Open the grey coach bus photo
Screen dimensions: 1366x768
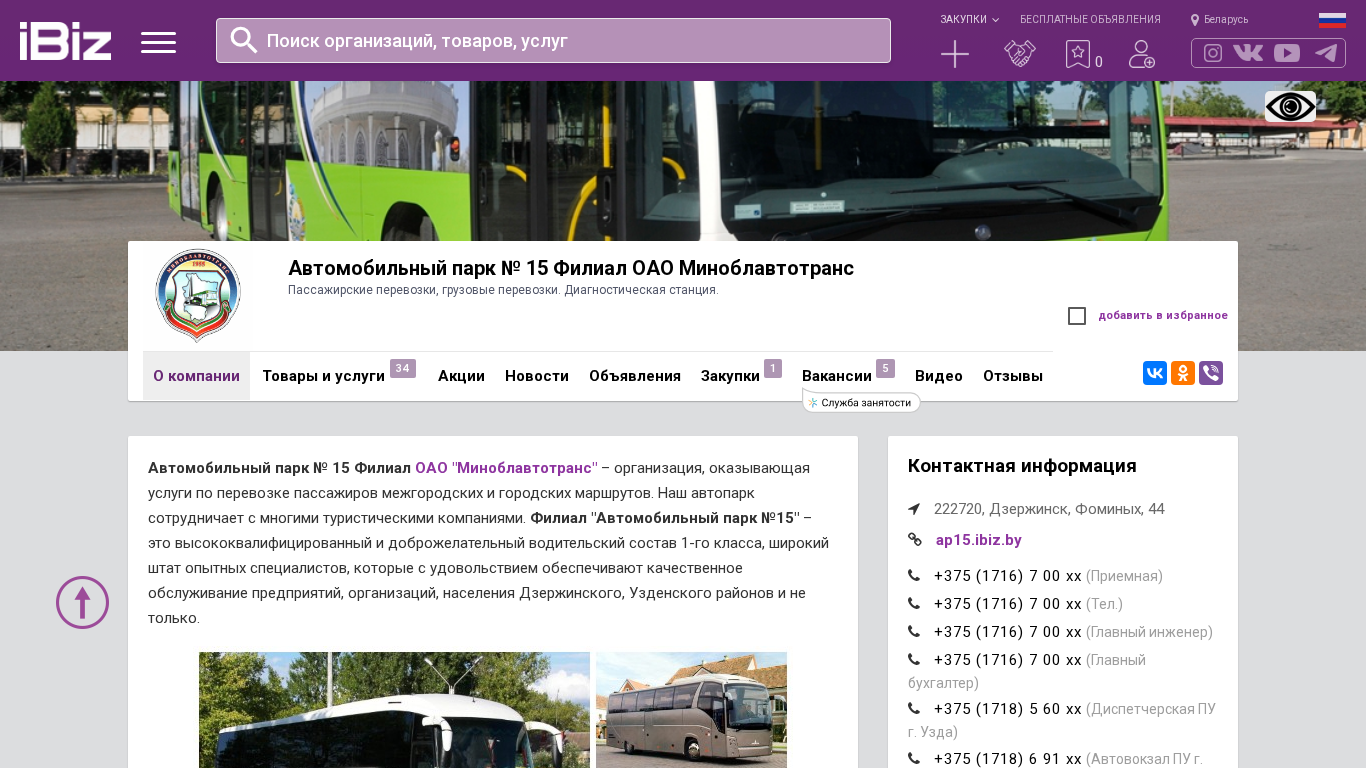coord(691,710)
